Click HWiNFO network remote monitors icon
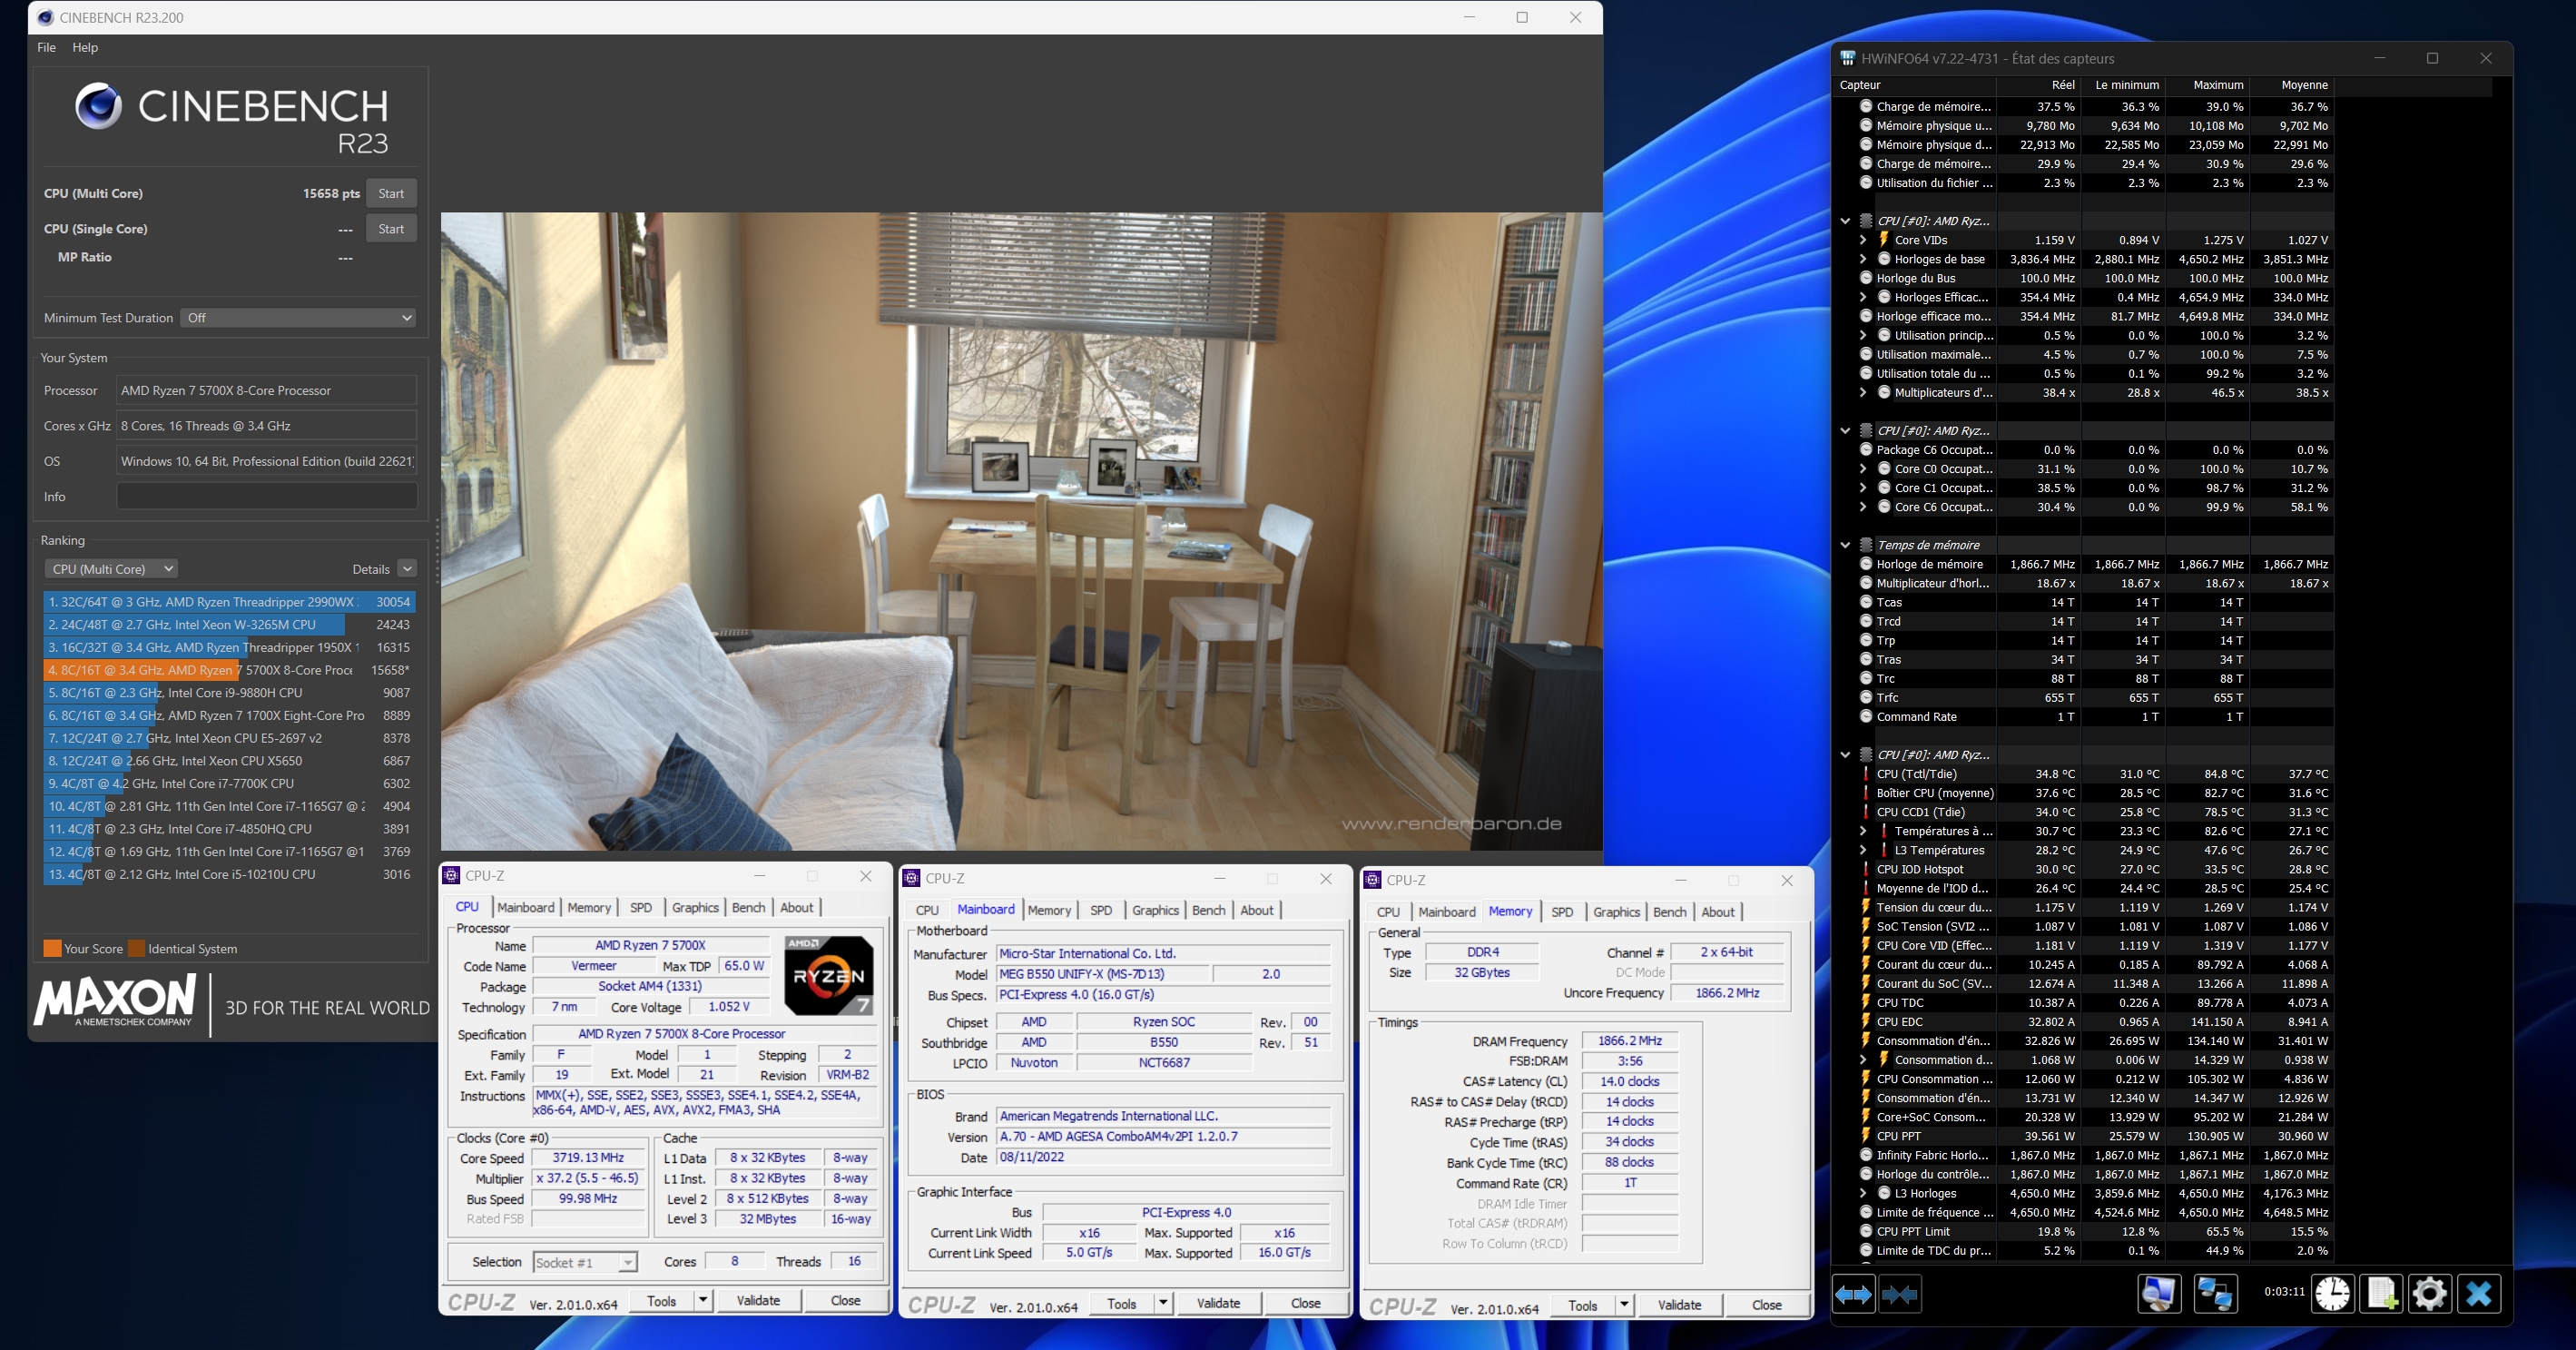Image resolution: width=2576 pixels, height=1350 pixels. (2214, 1294)
